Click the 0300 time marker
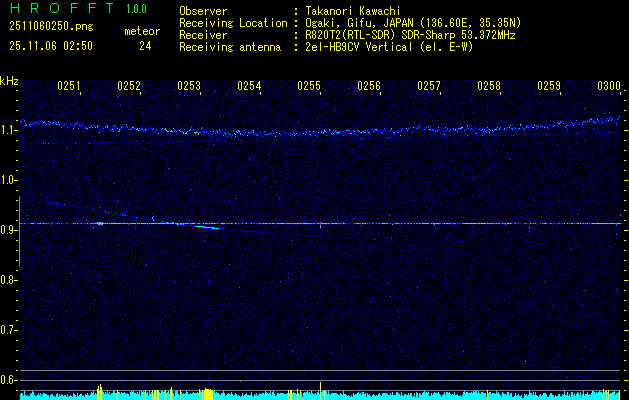This screenshot has width=629, height=400. (x=609, y=87)
